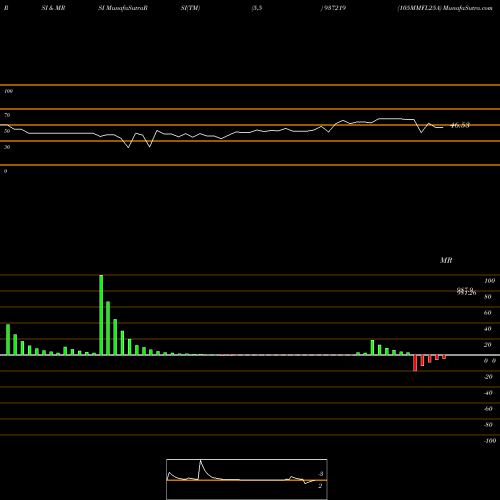
Task: Select the MR axis label -100
Action: tap(490, 441)
